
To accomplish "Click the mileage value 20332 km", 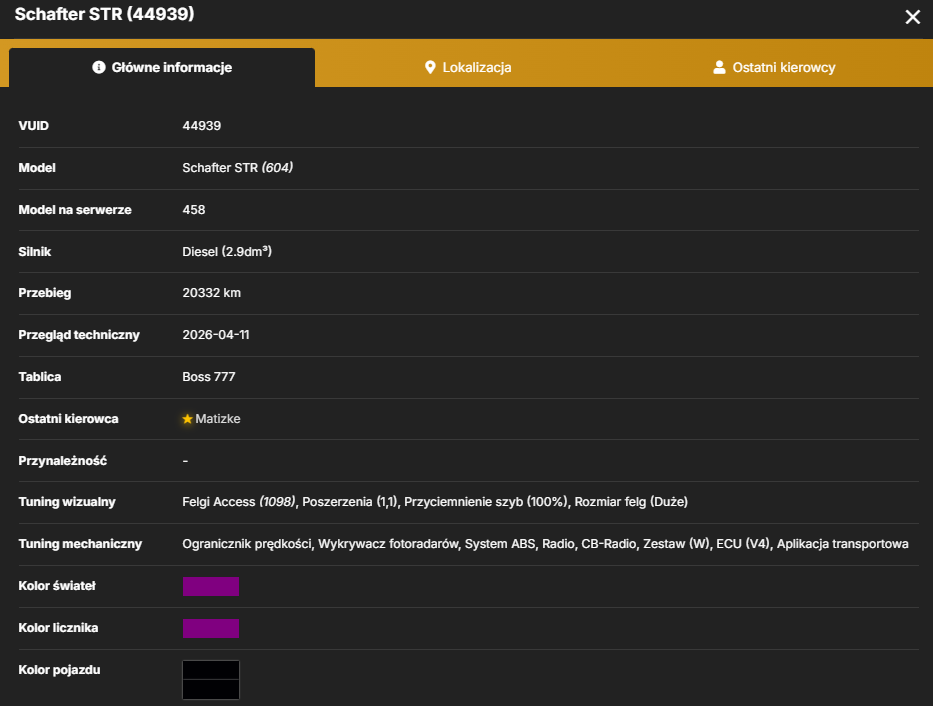I will tap(211, 293).
